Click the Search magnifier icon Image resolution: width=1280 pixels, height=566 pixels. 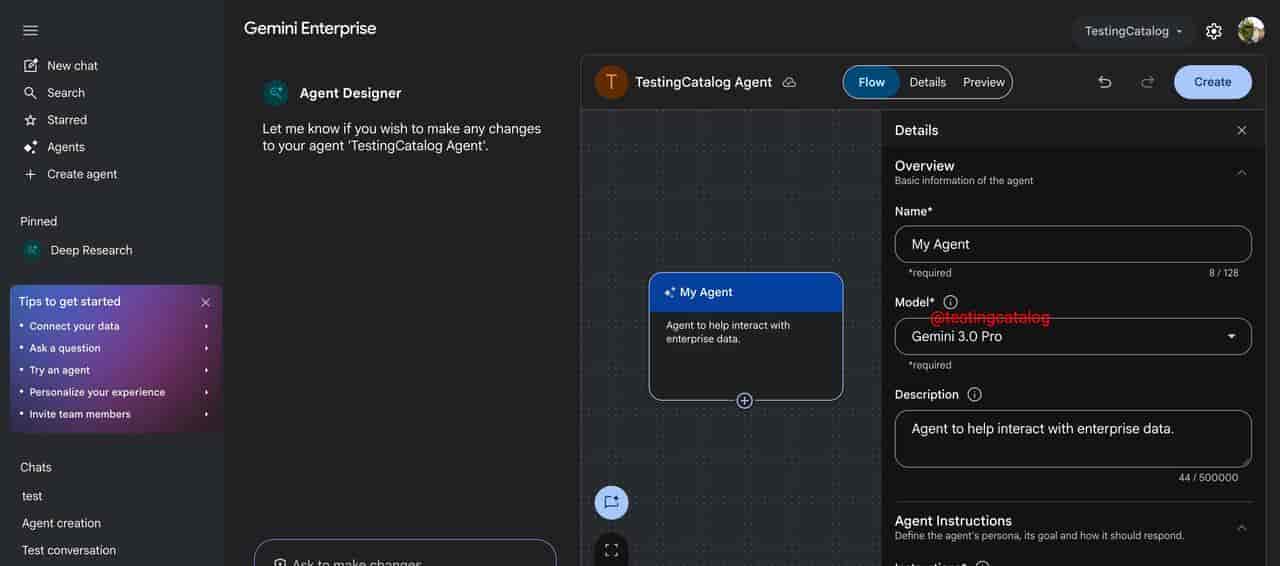[30, 93]
